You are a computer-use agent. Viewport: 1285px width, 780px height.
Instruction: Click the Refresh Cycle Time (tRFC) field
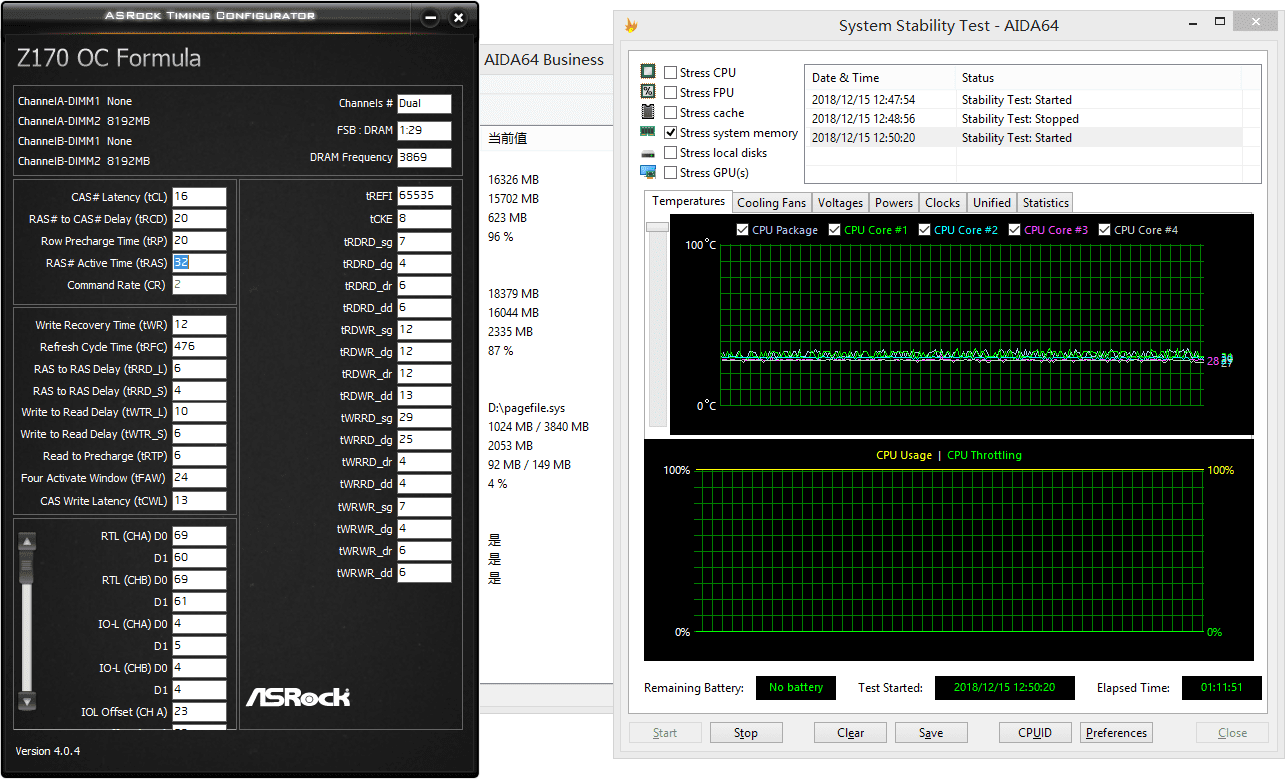tap(199, 347)
